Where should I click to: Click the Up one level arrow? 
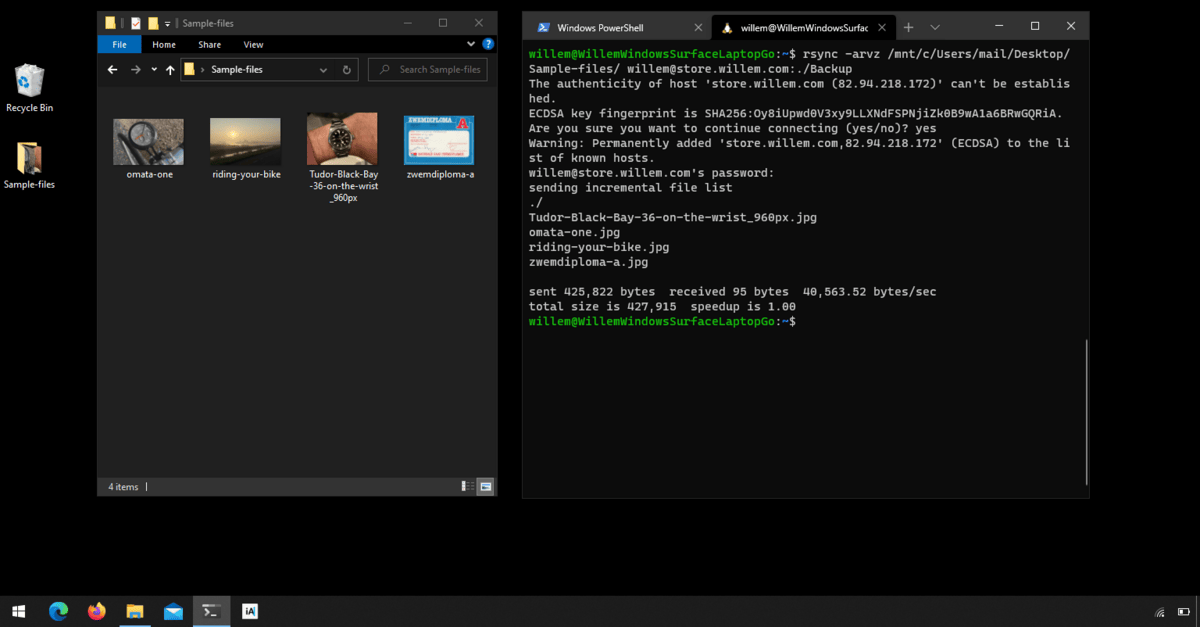[x=170, y=70]
